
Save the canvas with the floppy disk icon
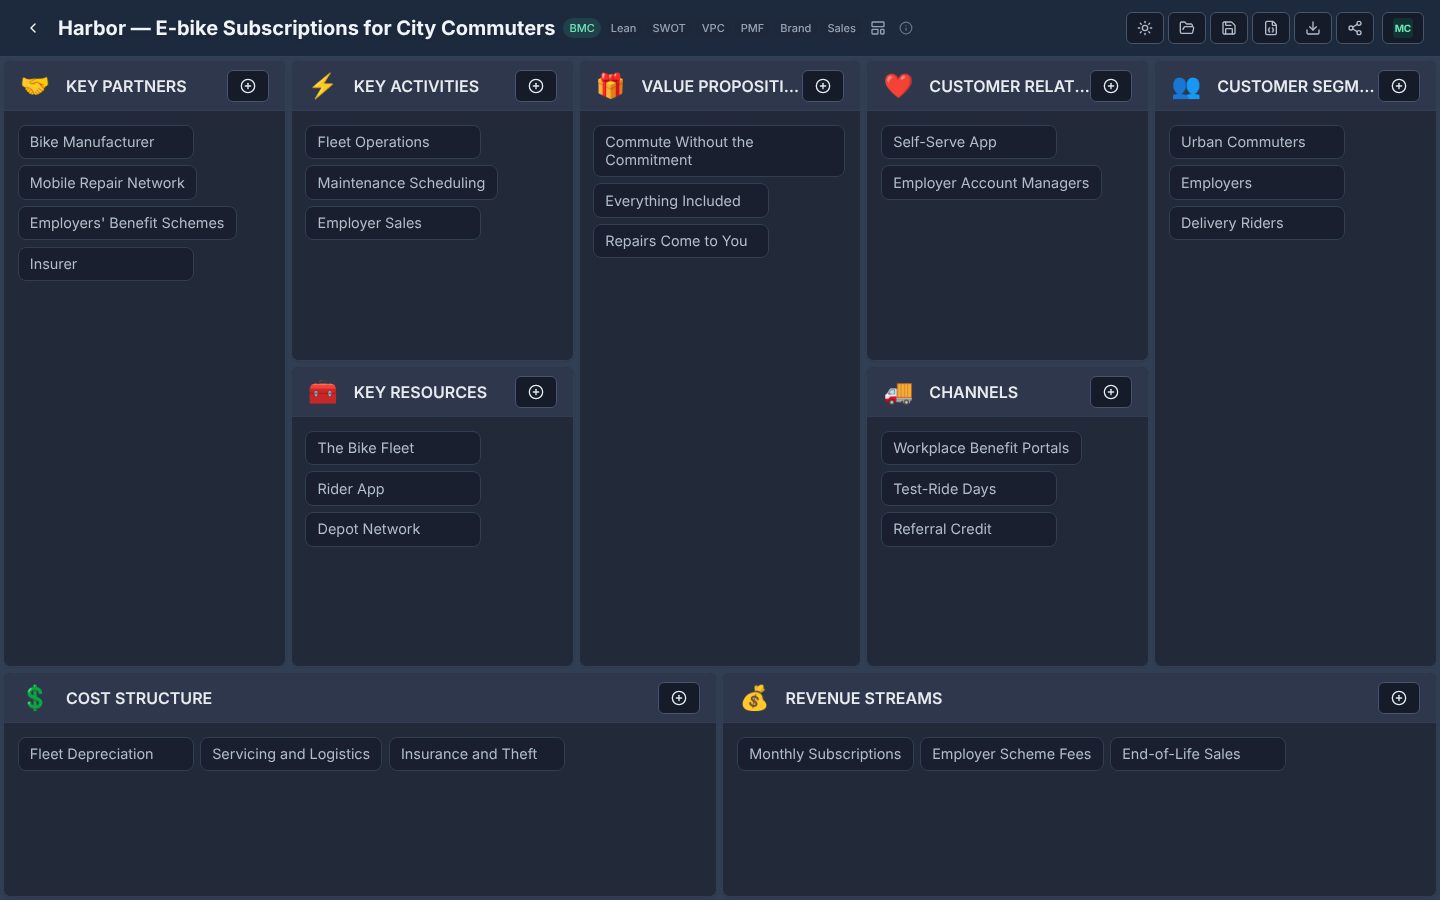pyautogui.click(x=1229, y=28)
